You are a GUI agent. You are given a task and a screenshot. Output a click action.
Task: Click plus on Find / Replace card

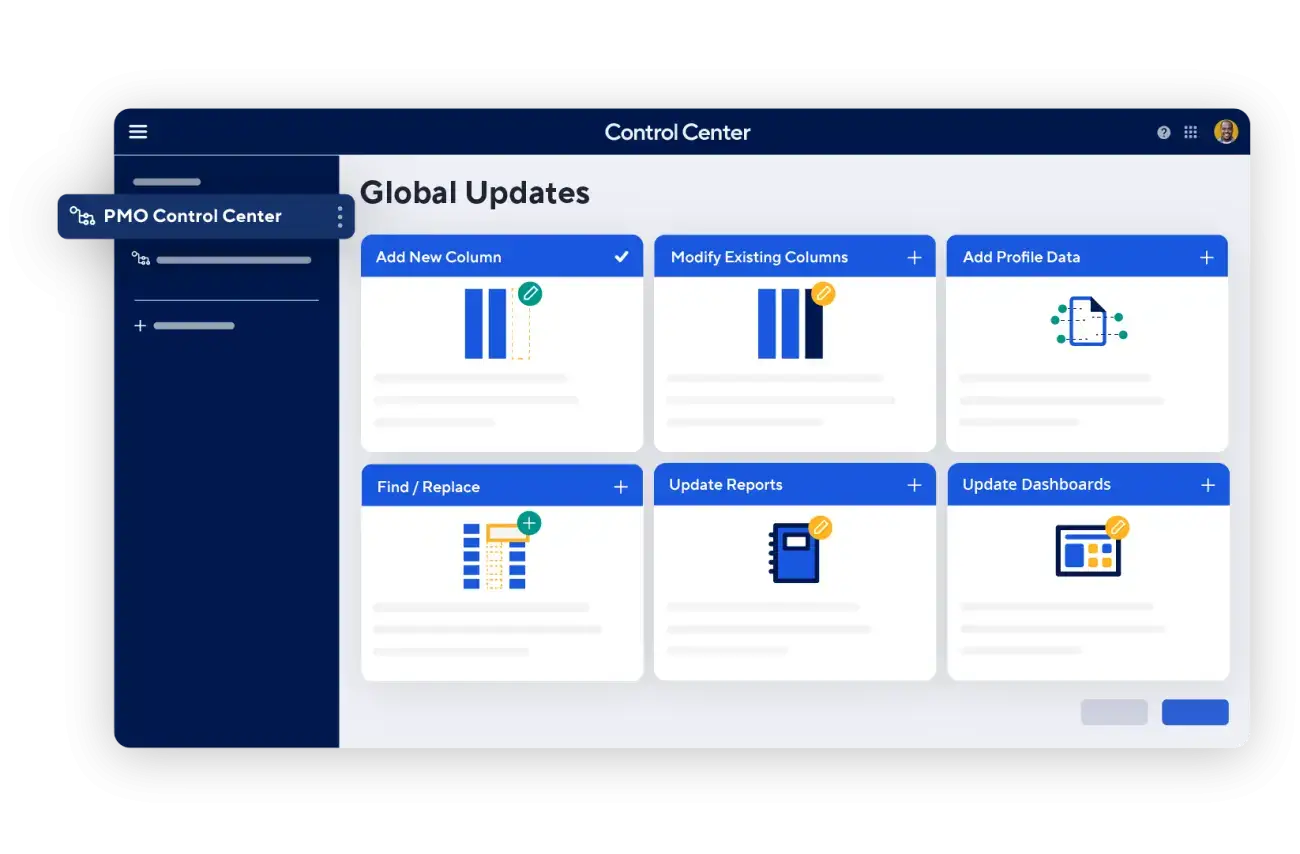(x=621, y=487)
